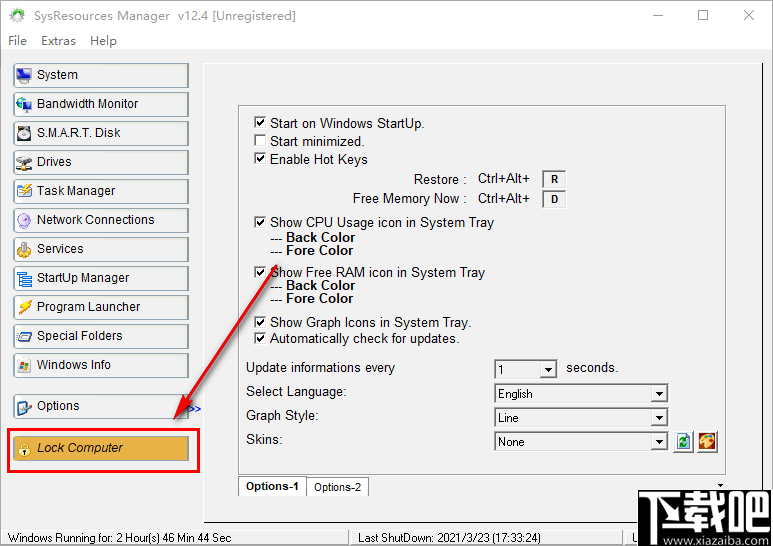Screen dimensions: 773x546
Task: Open the Extras menu
Action: [58, 40]
